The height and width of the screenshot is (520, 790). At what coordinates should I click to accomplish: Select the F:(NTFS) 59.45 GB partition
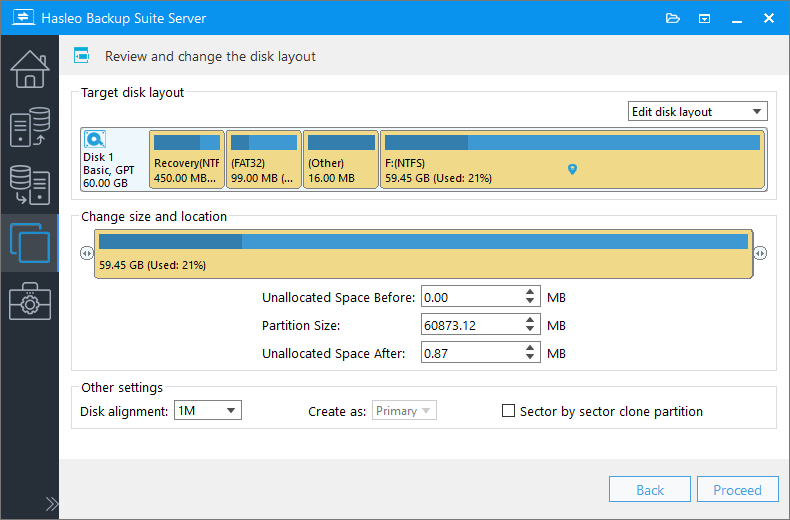pyautogui.click(x=573, y=159)
